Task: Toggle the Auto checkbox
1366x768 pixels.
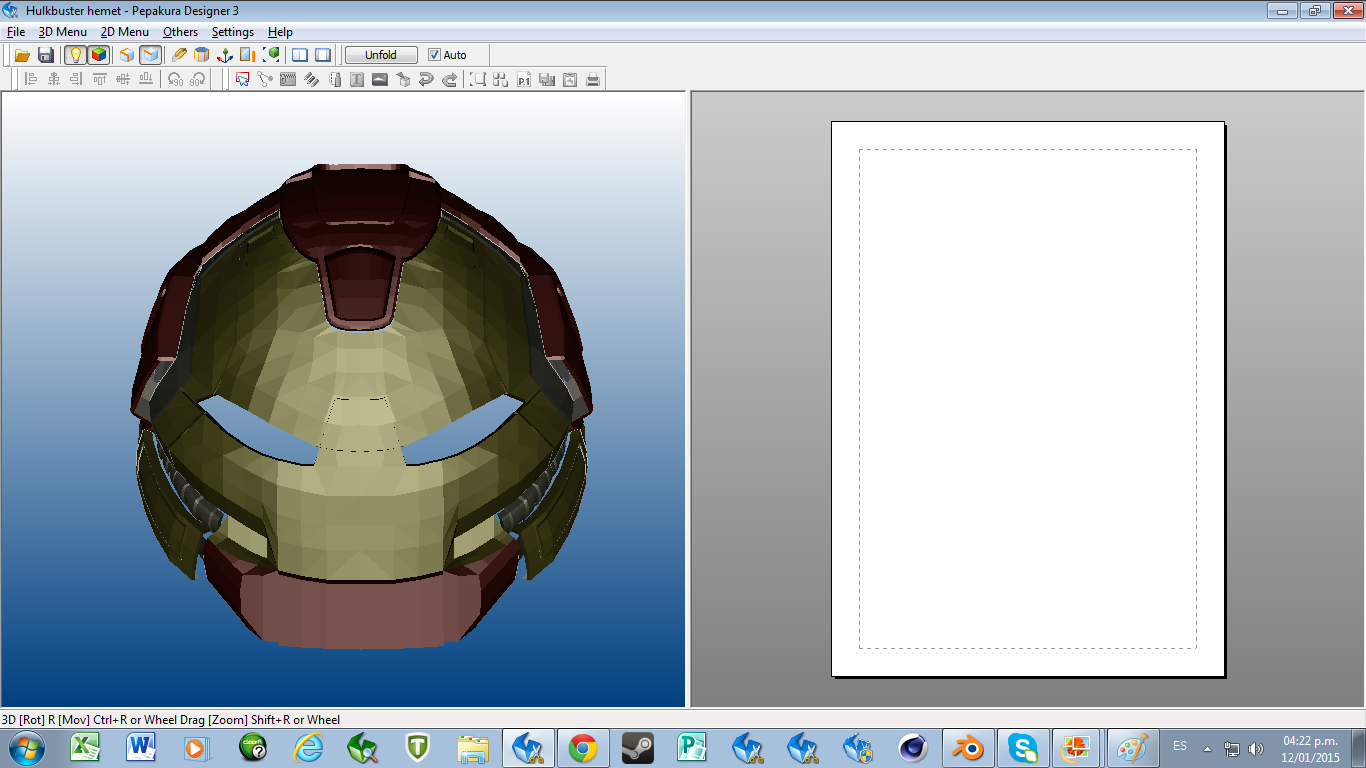Action: [x=434, y=55]
